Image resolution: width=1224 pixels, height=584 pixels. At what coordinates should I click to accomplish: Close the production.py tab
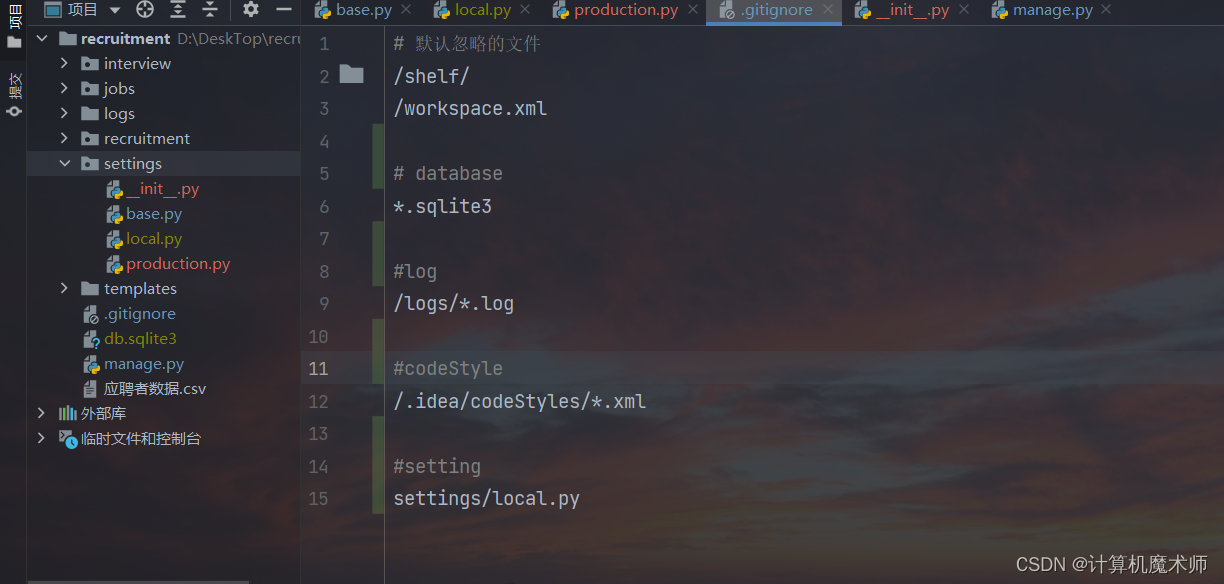pyautogui.click(x=692, y=10)
